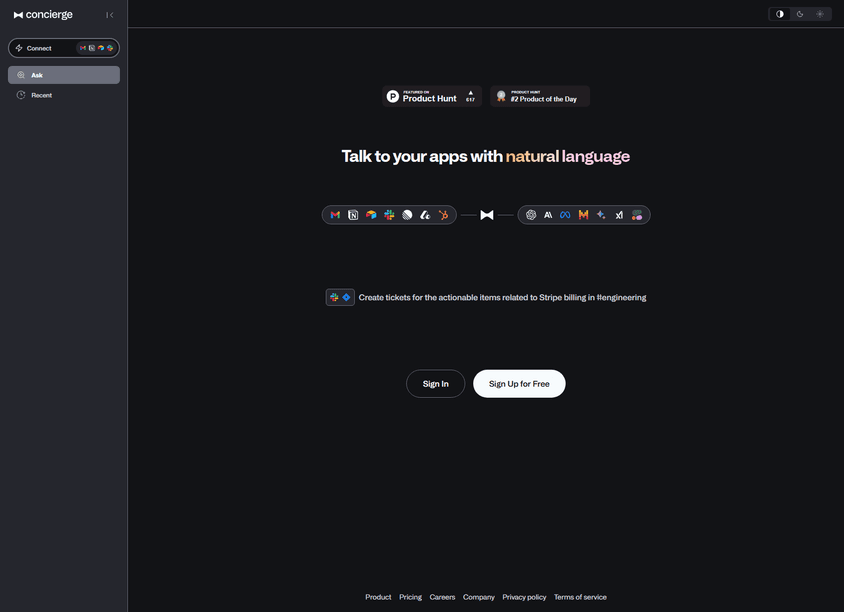Click the 'Talk to your apps with natural language' headline
This screenshot has height=612, width=844.
coord(486,156)
